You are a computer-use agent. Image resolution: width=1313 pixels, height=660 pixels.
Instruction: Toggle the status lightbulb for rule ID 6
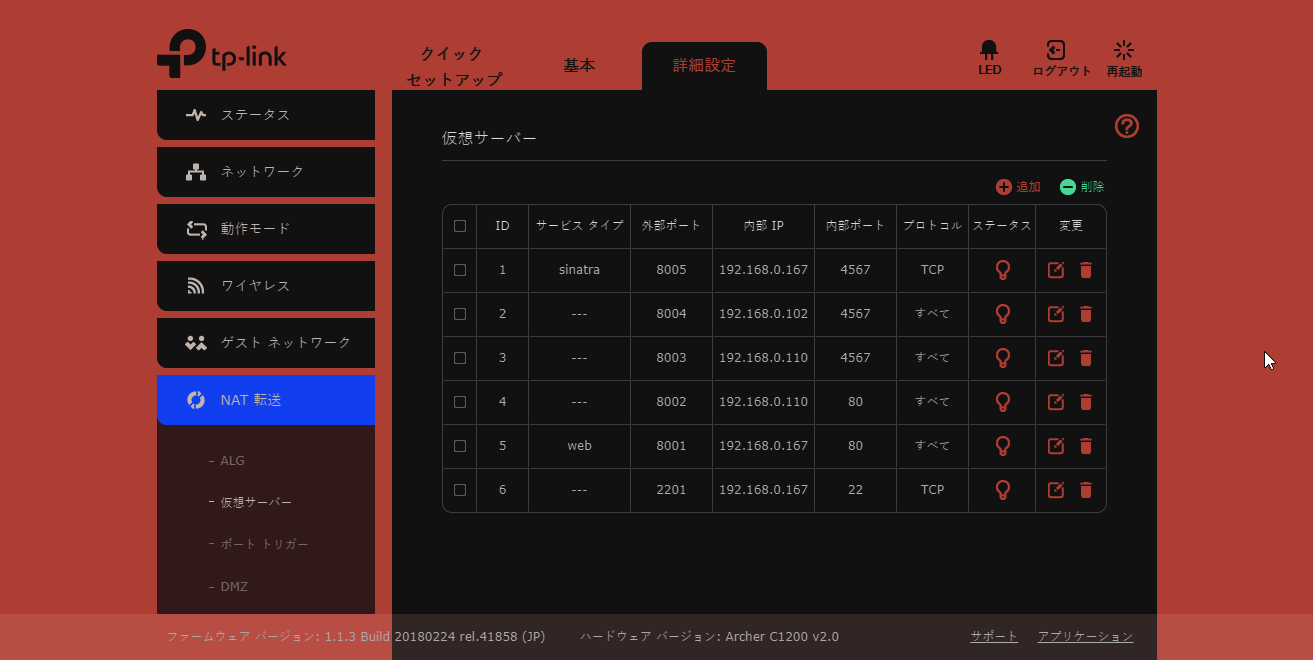(1001, 490)
